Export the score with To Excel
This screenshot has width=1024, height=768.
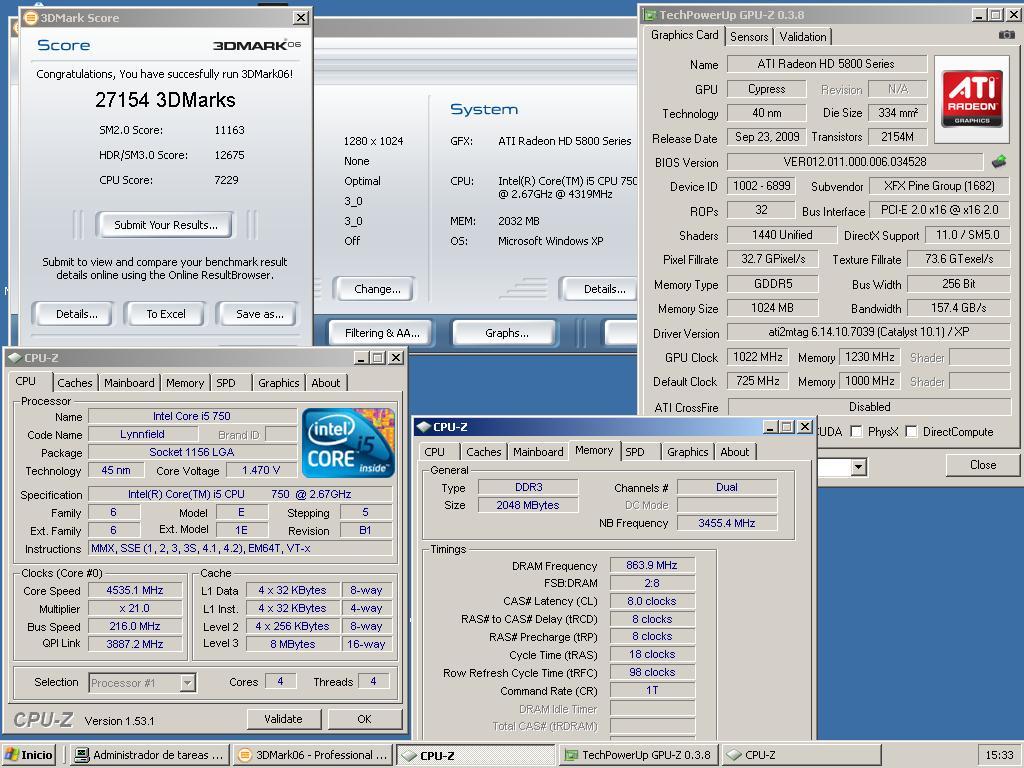[x=166, y=314]
